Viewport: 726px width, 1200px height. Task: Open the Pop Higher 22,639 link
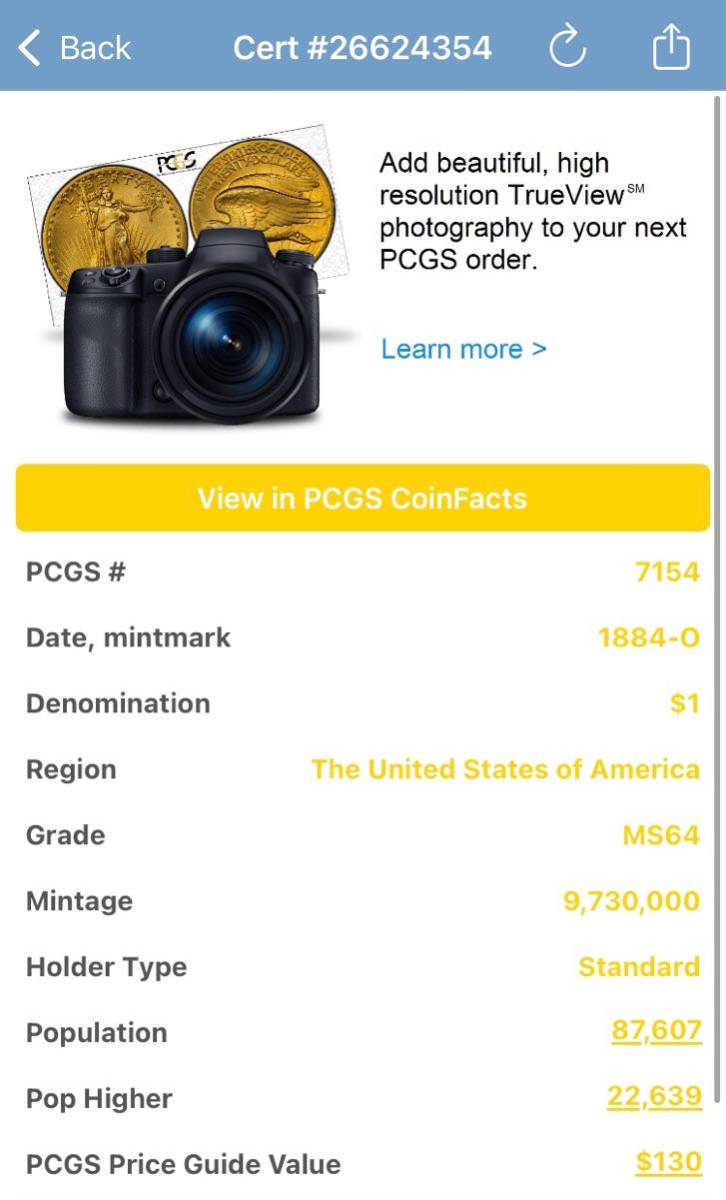[654, 1098]
